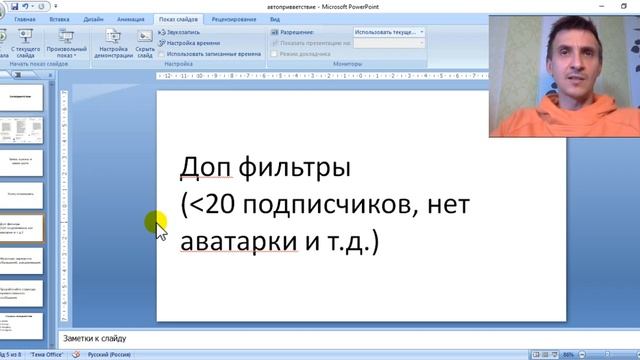The width and height of the screenshot is (640, 360).
Task: Start Звукозапись narration recording
Action: pos(179,32)
